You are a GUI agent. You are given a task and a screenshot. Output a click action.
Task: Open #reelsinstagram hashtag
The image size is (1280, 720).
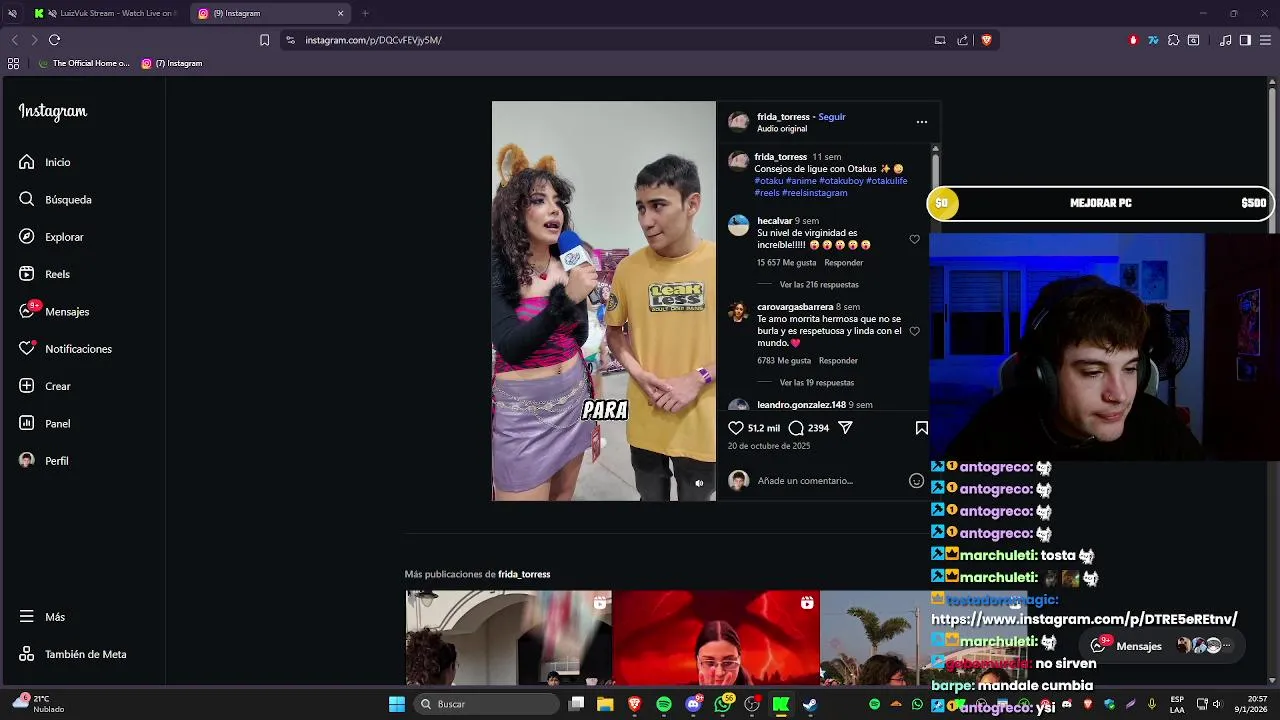point(815,193)
